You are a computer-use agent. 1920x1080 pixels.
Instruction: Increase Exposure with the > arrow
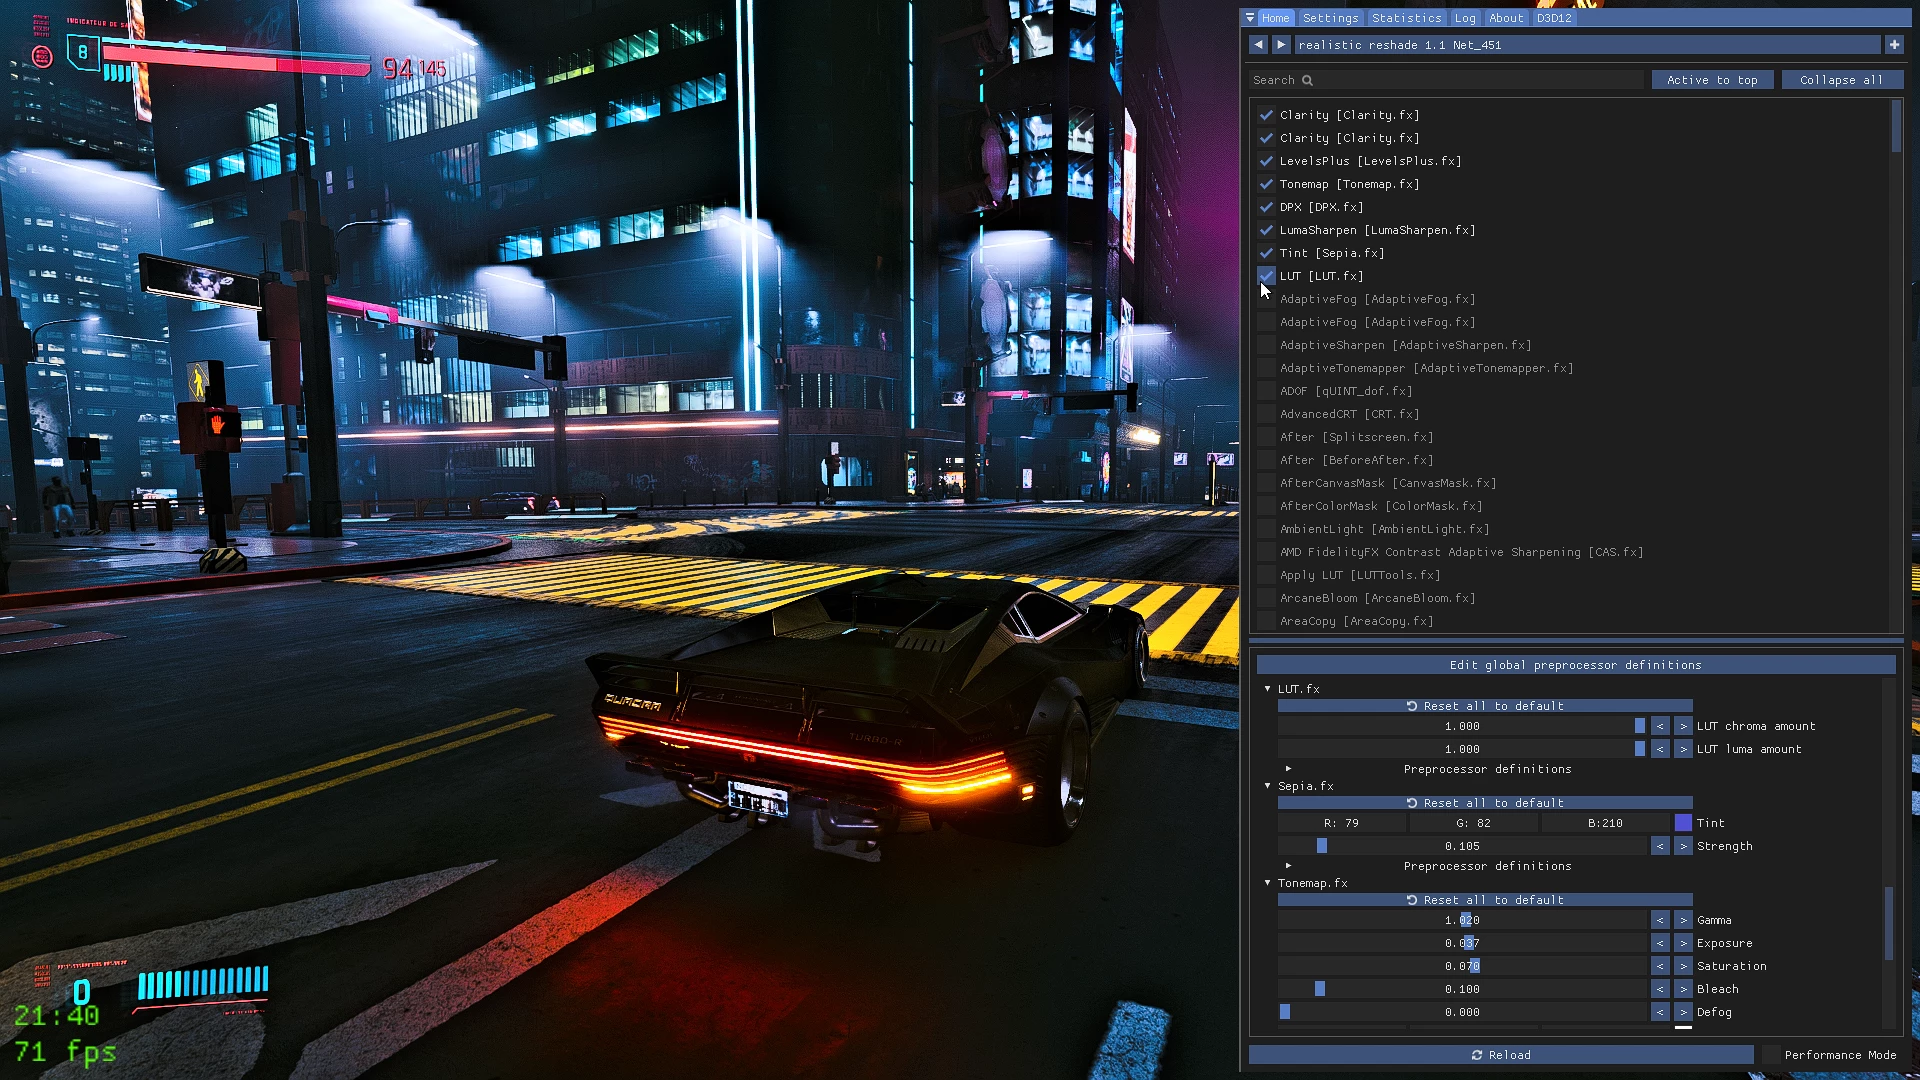(x=1683, y=943)
